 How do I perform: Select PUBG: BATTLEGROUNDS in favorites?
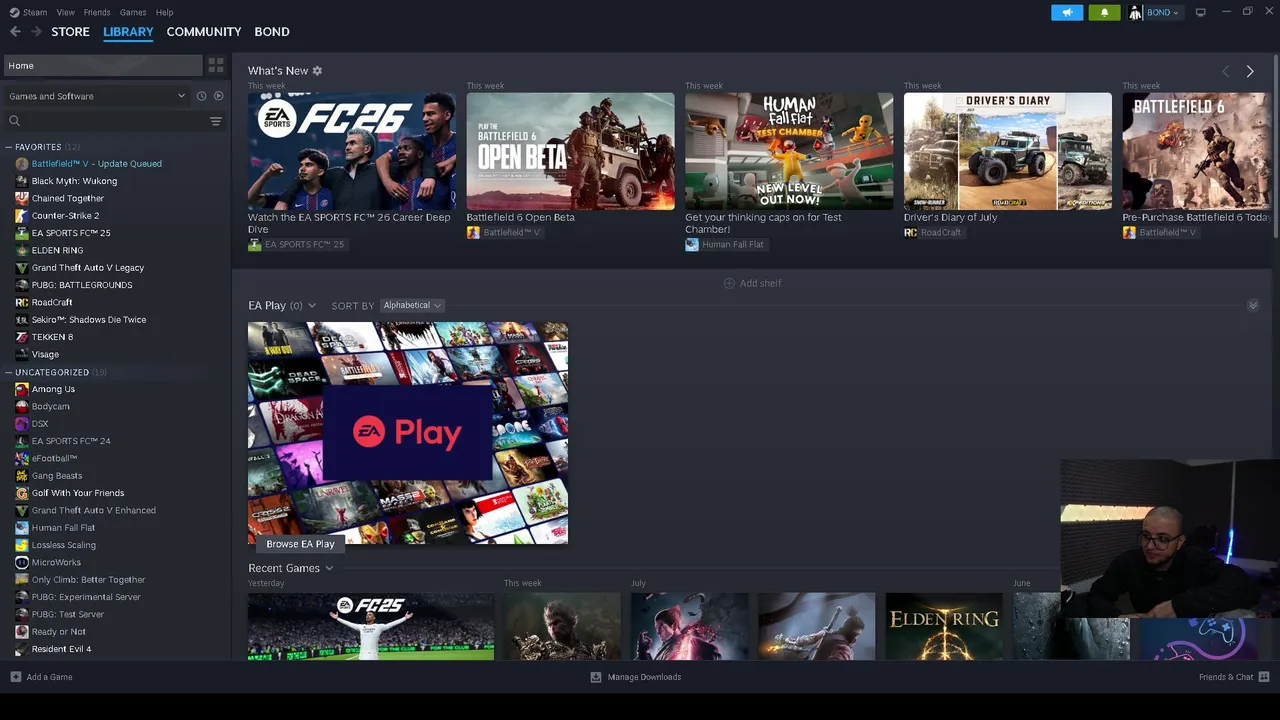tap(82, 285)
